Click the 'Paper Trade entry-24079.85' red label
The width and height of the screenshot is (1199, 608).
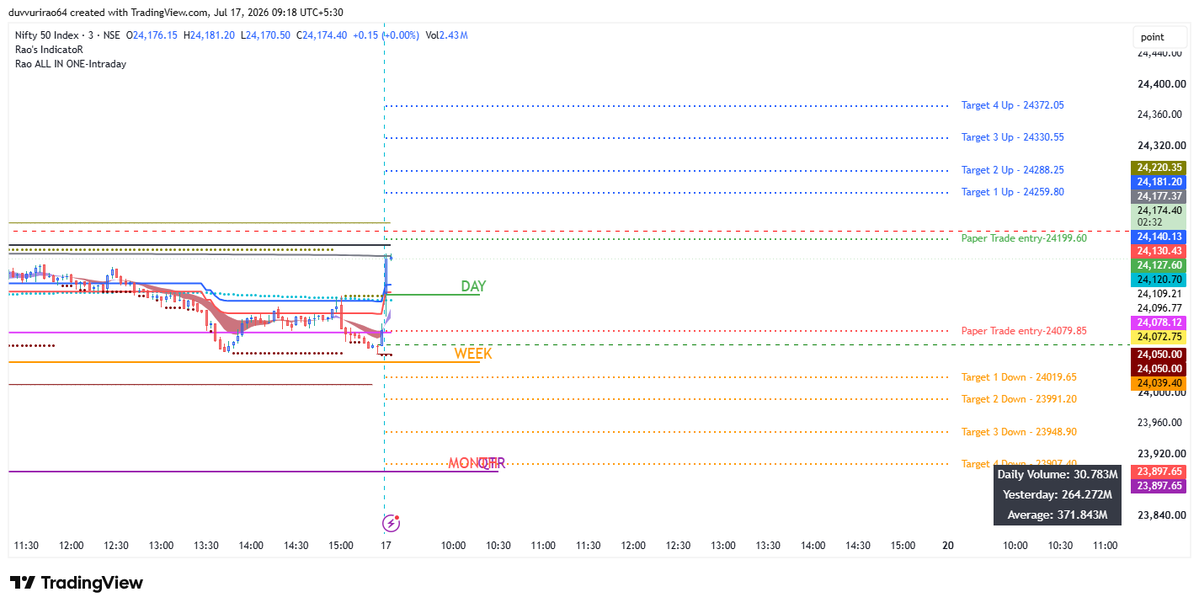point(1024,331)
